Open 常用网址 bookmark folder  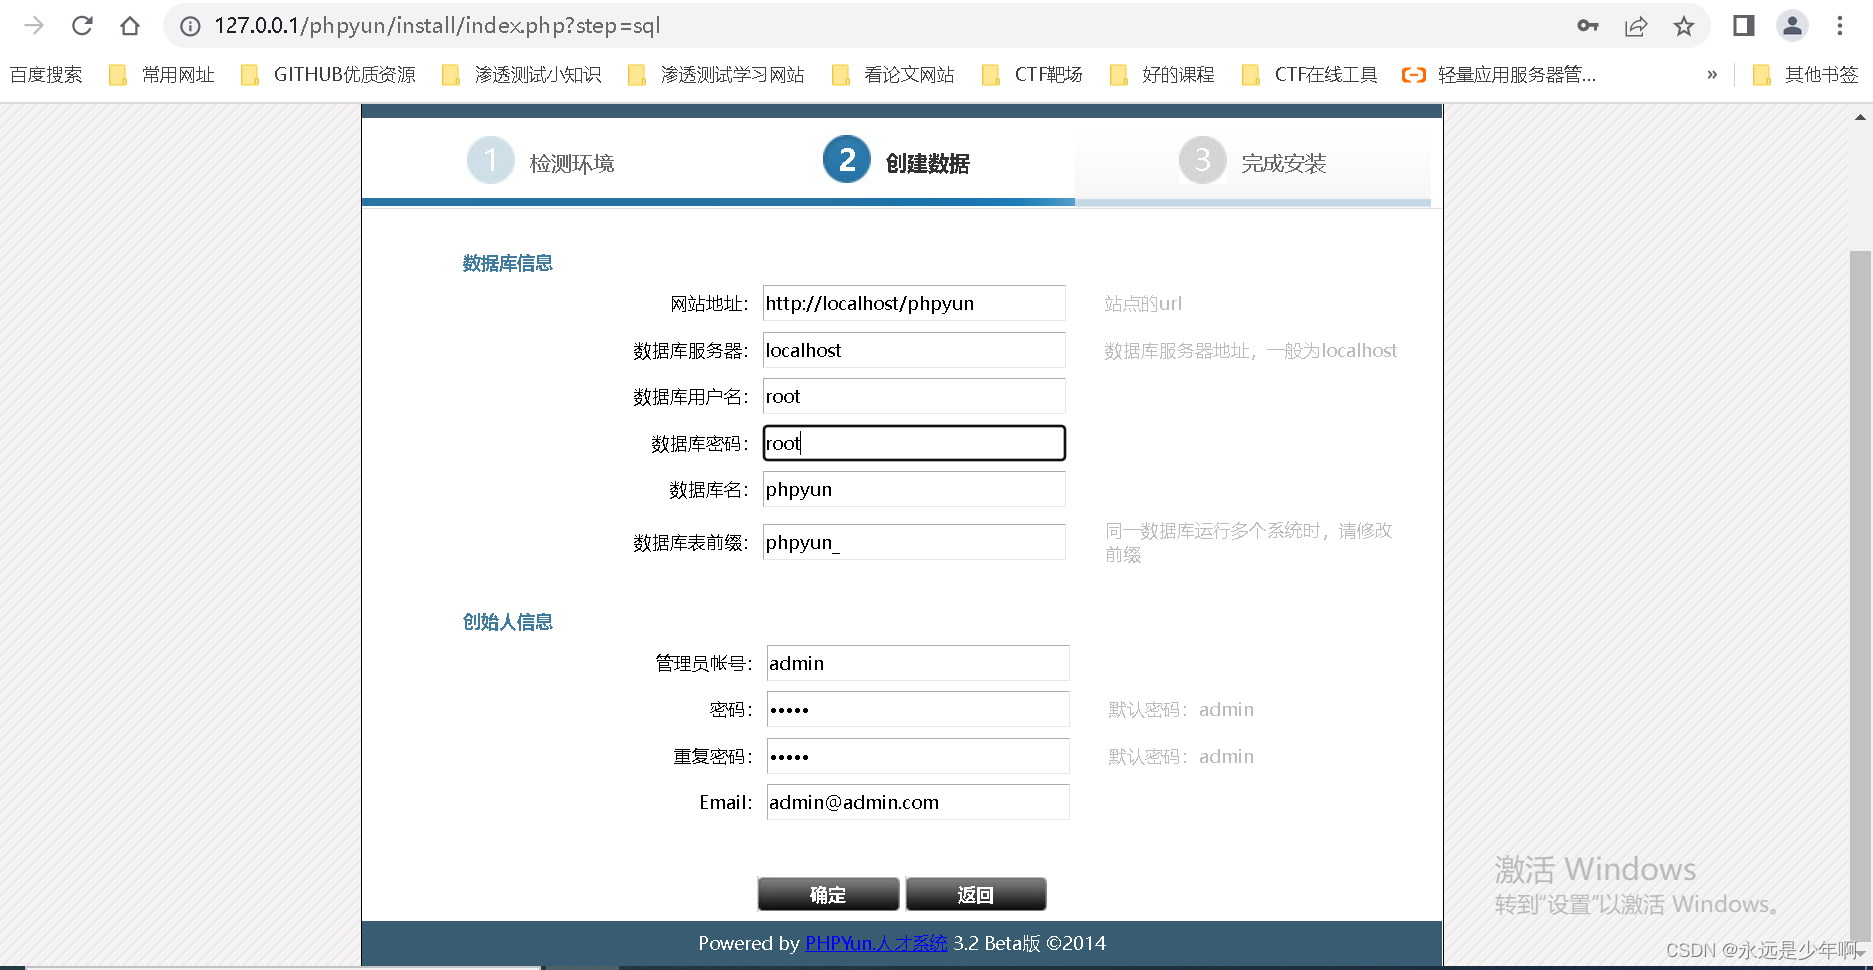[x=162, y=75]
